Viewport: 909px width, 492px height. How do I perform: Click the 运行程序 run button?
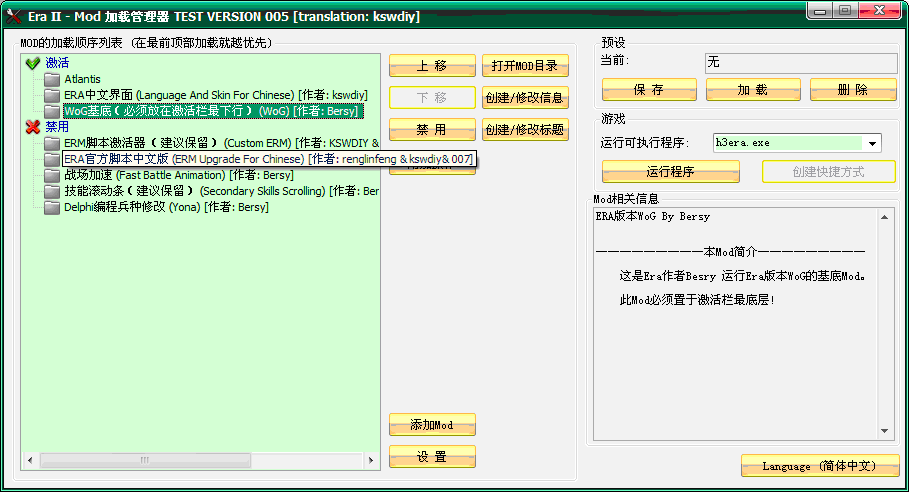point(671,172)
